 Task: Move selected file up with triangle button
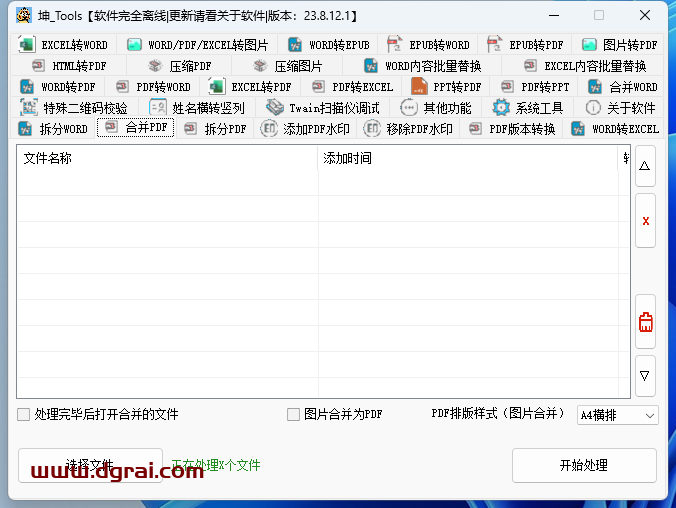click(x=645, y=166)
